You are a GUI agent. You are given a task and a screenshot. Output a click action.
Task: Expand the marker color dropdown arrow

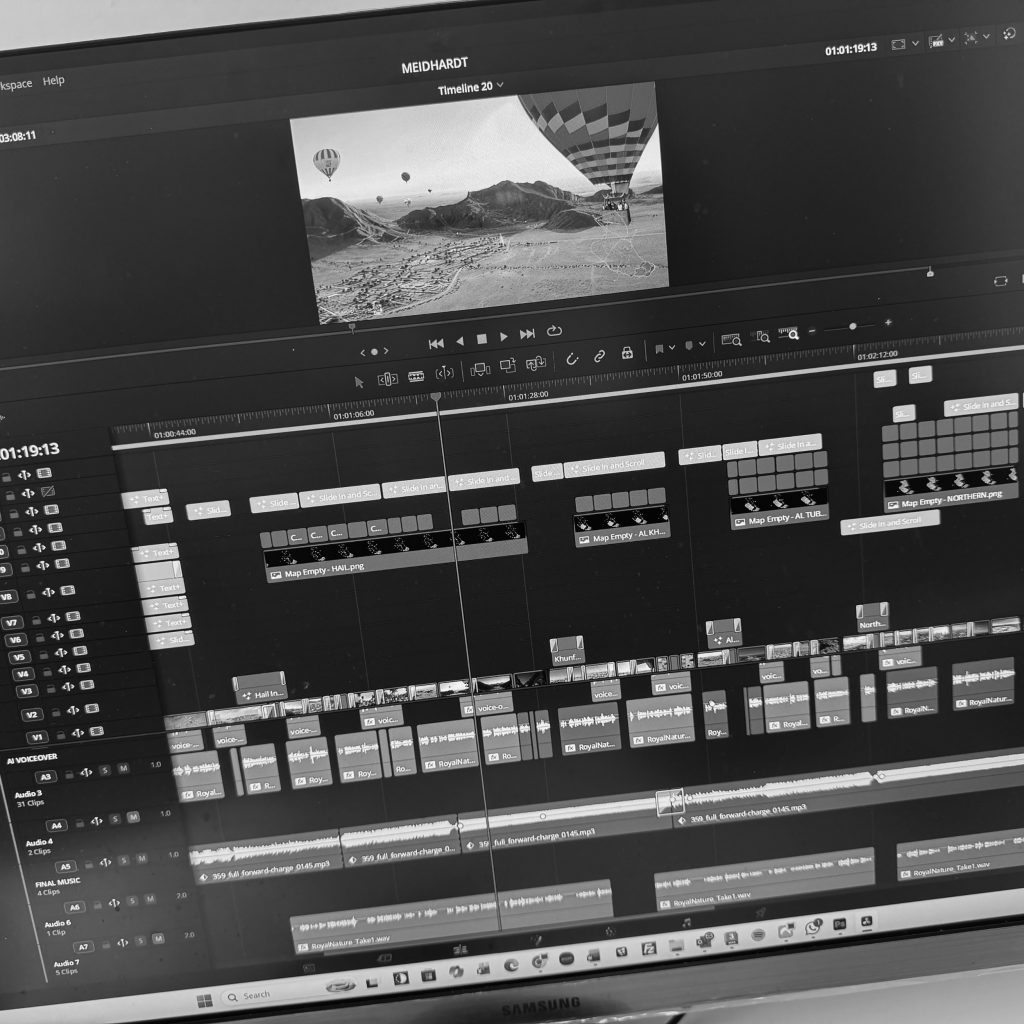click(702, 344)
